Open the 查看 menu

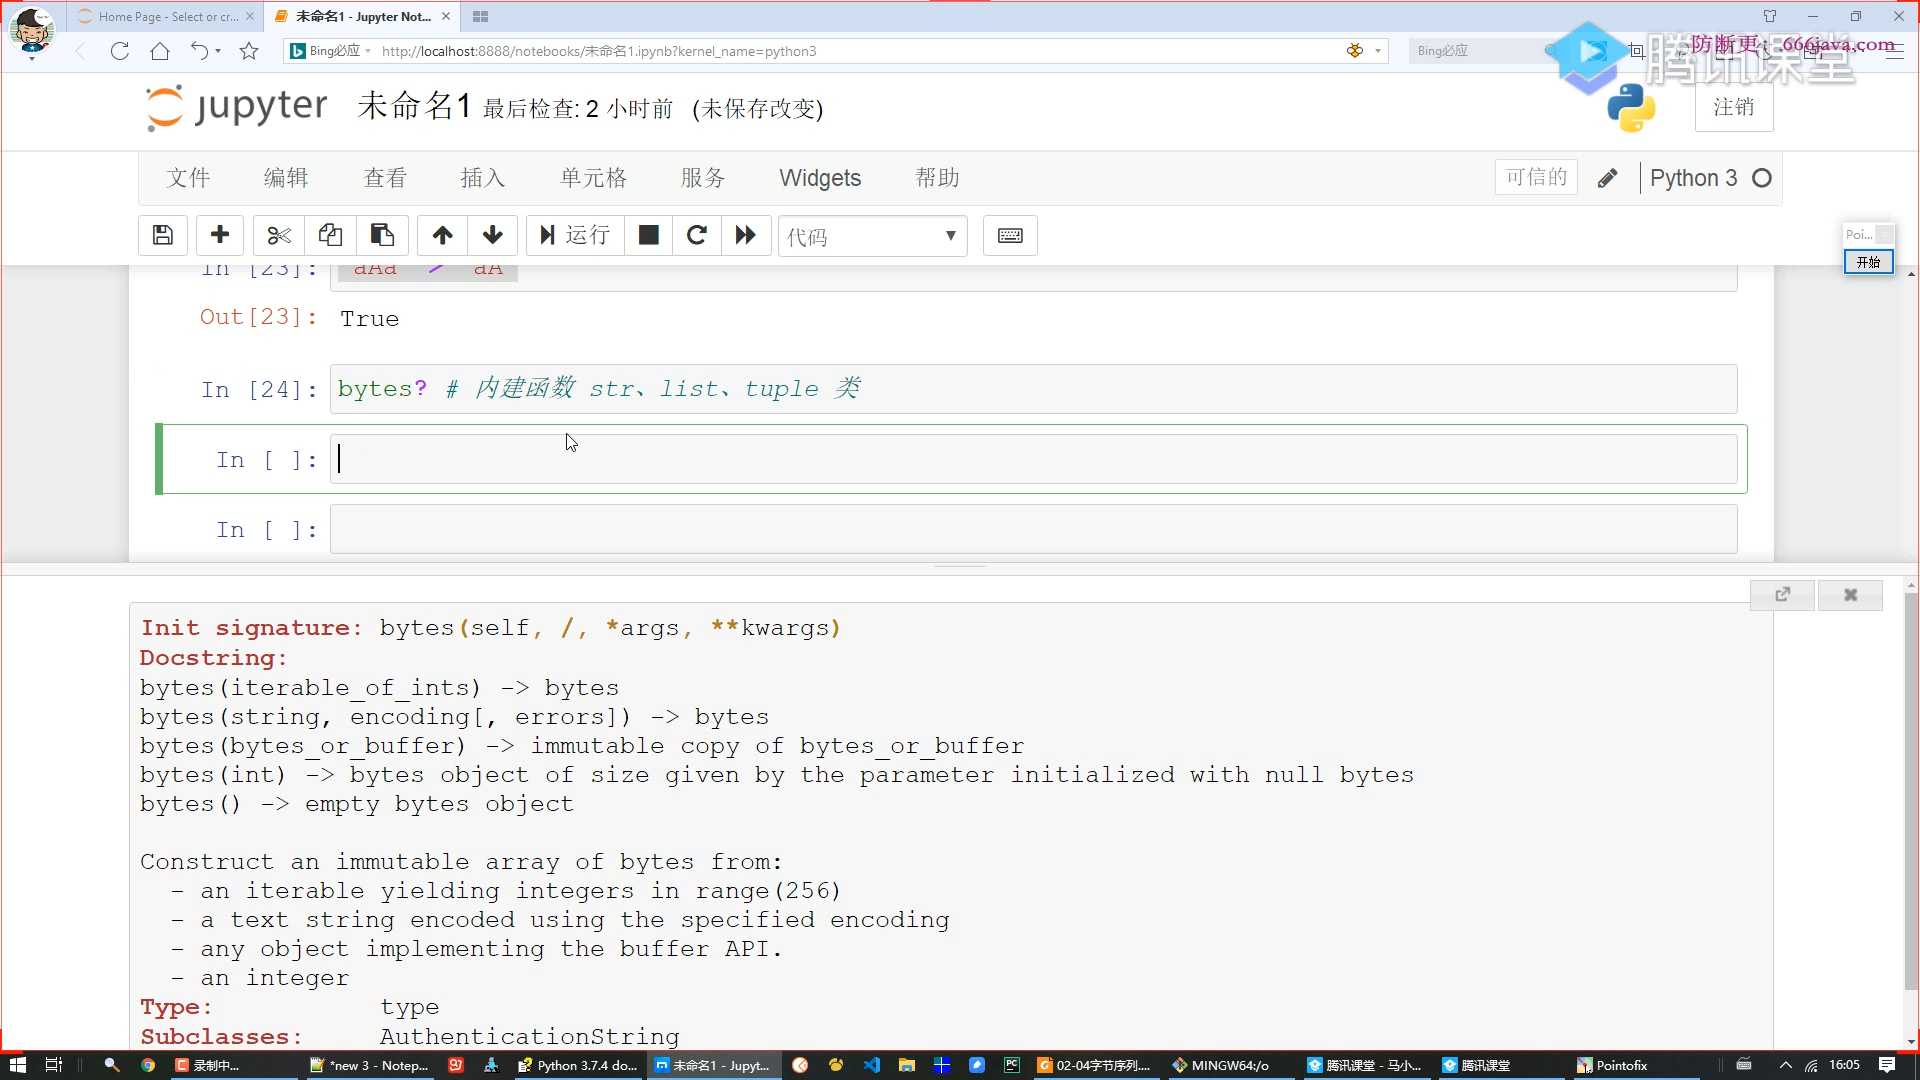tap(385, 178)
